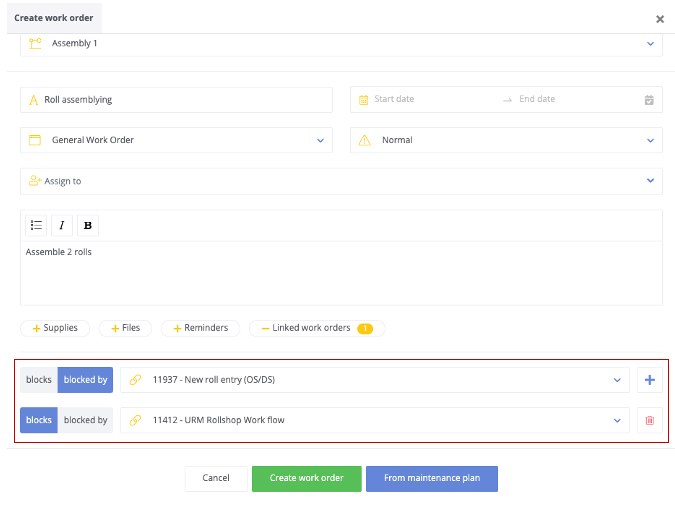This screenshot has height=514, width=675.
Task: Click the Roll assemblying title field
Action: (x=176, y=100)
